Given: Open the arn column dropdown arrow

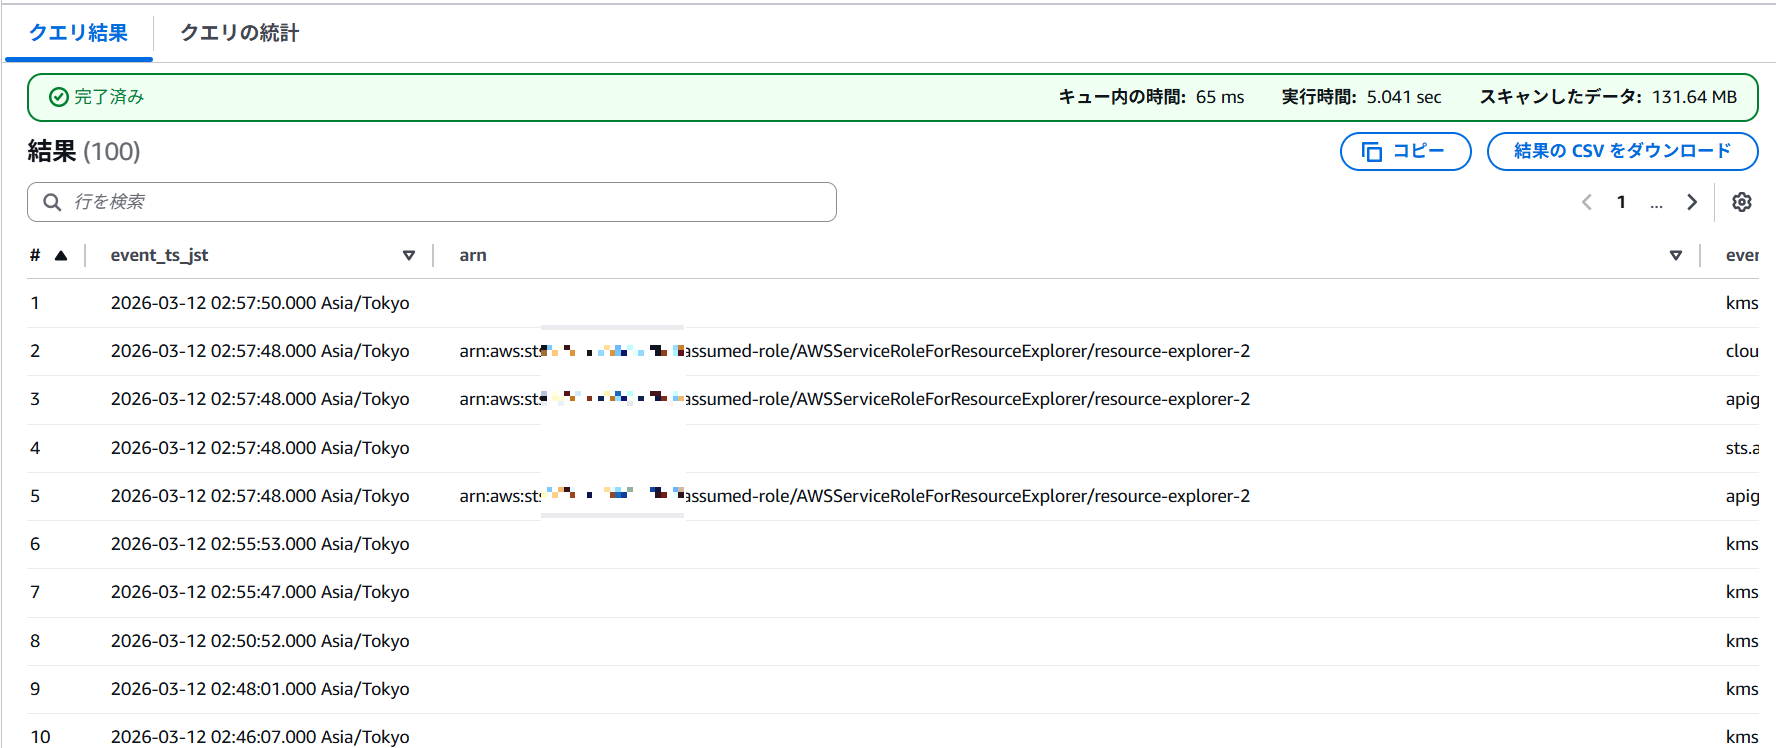Looking at the screenshot, I should point(1675,256).
